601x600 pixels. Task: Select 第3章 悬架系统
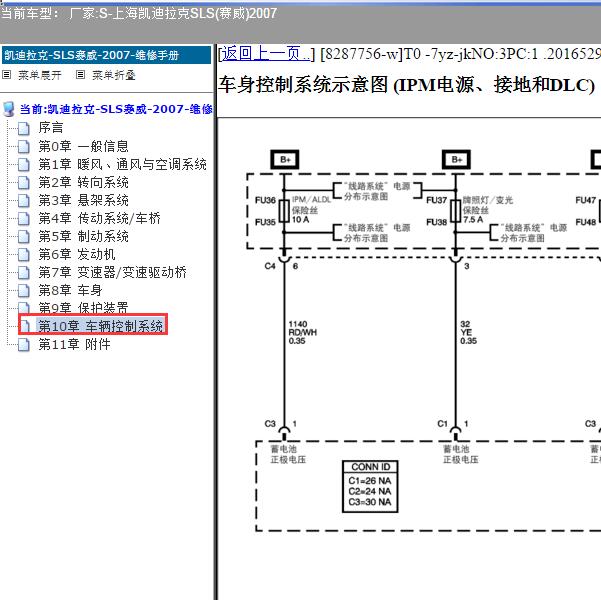pos(83,200)
